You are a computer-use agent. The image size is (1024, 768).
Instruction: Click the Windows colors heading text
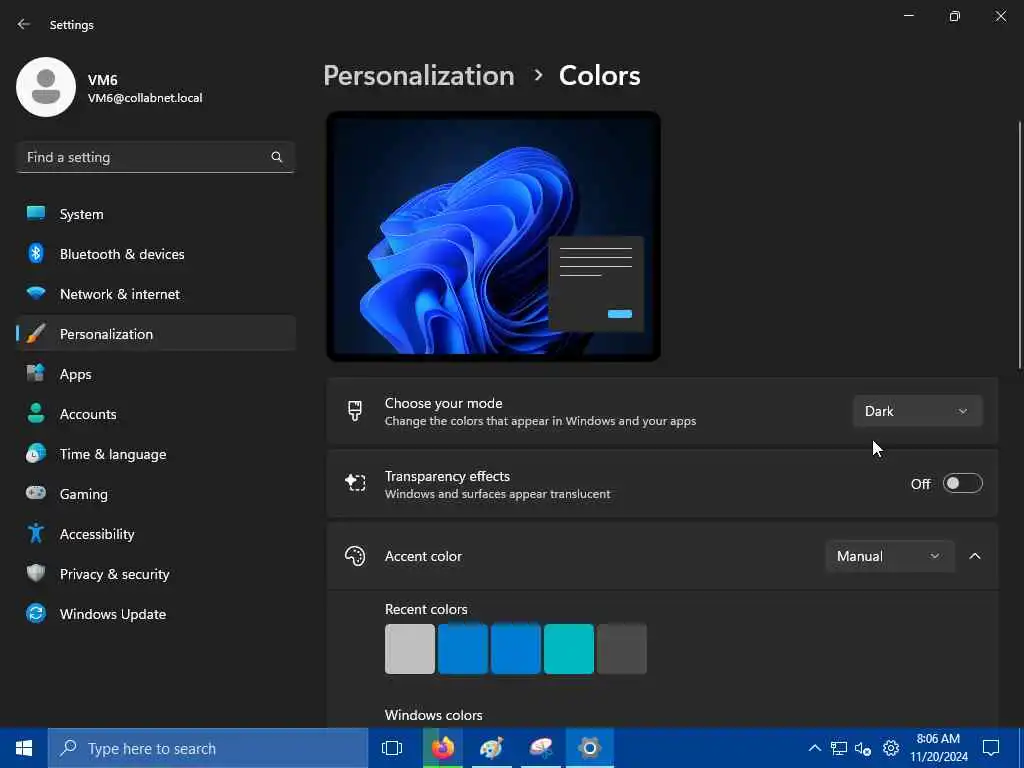tap(434, 715)
